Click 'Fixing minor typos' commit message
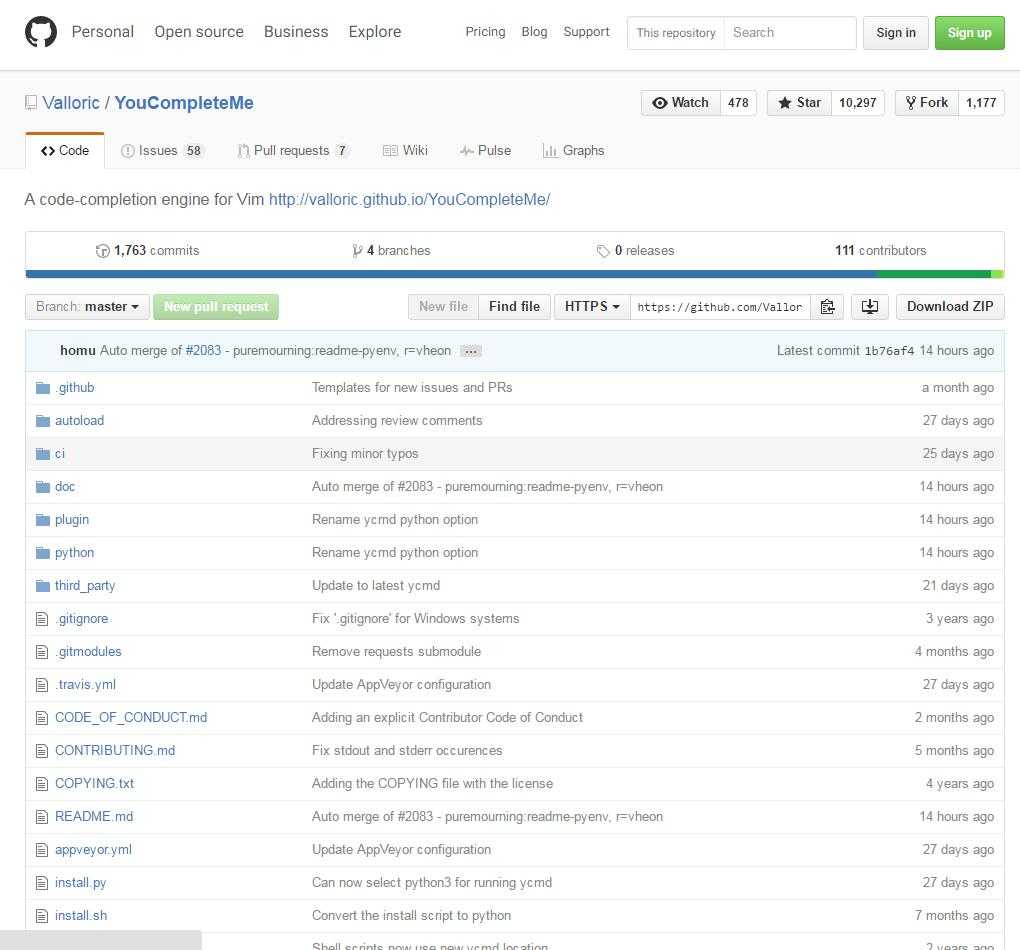This screenshot has width=1020, height=950. 365,454
